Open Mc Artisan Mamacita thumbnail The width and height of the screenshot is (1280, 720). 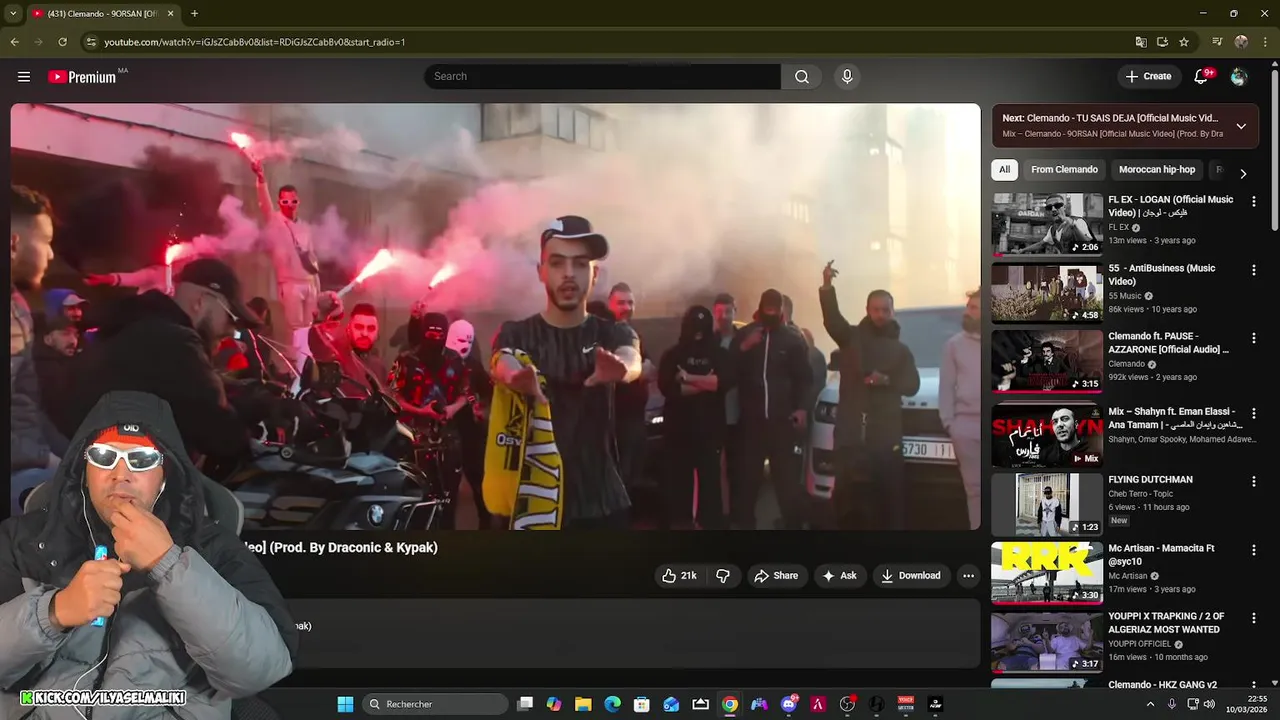coord(1047,573)
